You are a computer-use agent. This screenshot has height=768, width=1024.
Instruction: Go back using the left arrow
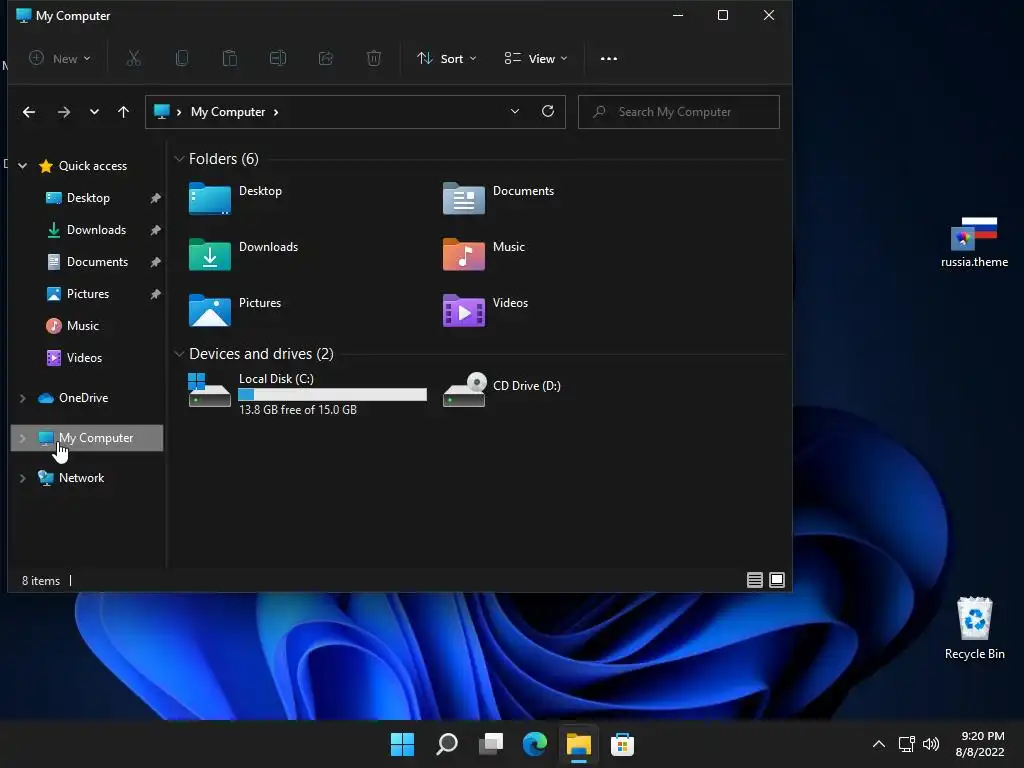[29, 112]
